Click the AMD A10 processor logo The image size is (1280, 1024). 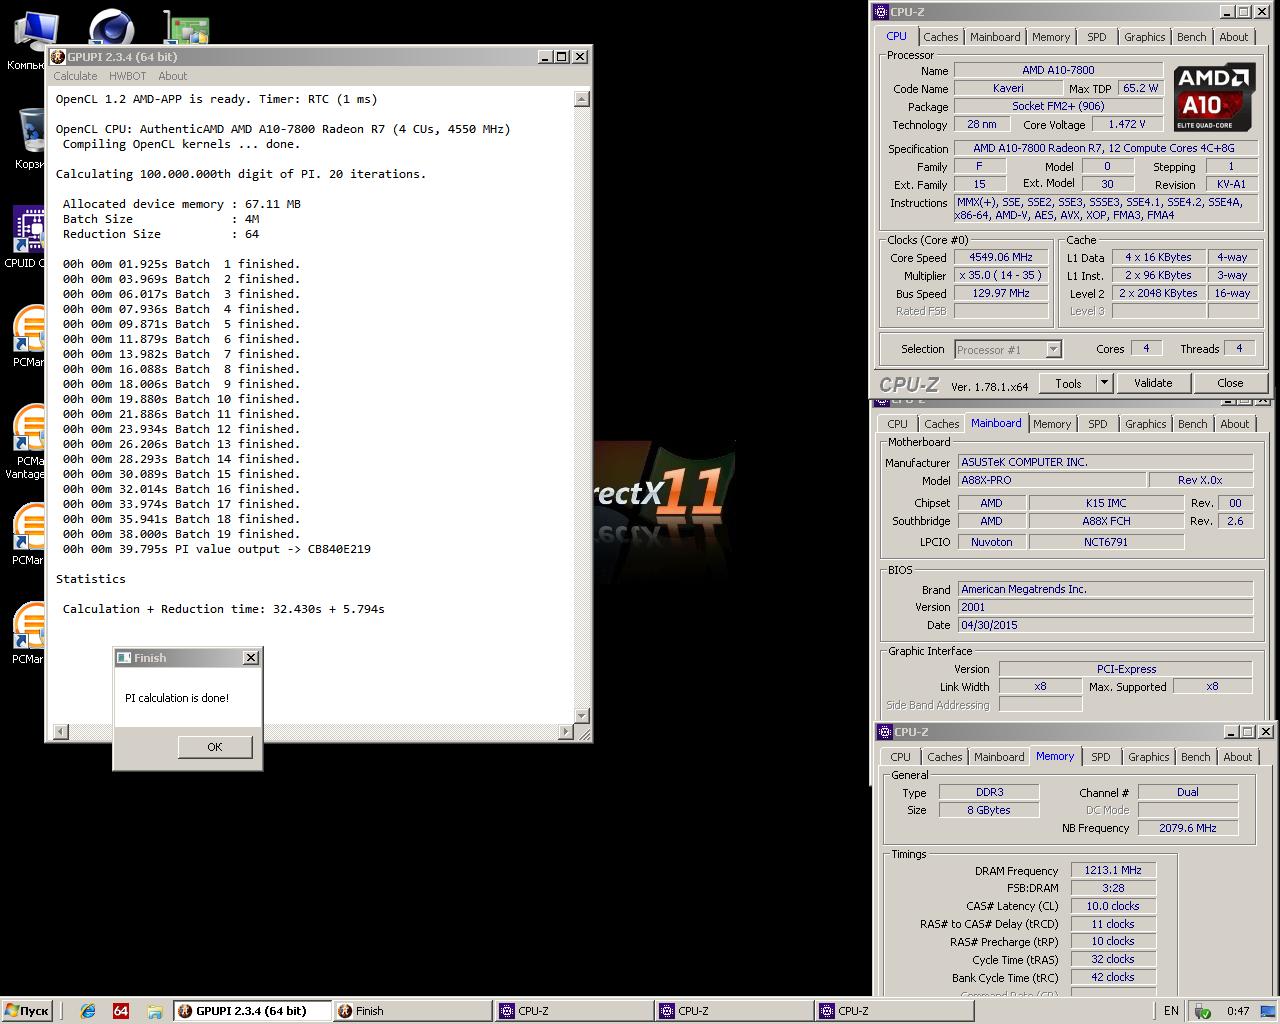pos(1213,98)
